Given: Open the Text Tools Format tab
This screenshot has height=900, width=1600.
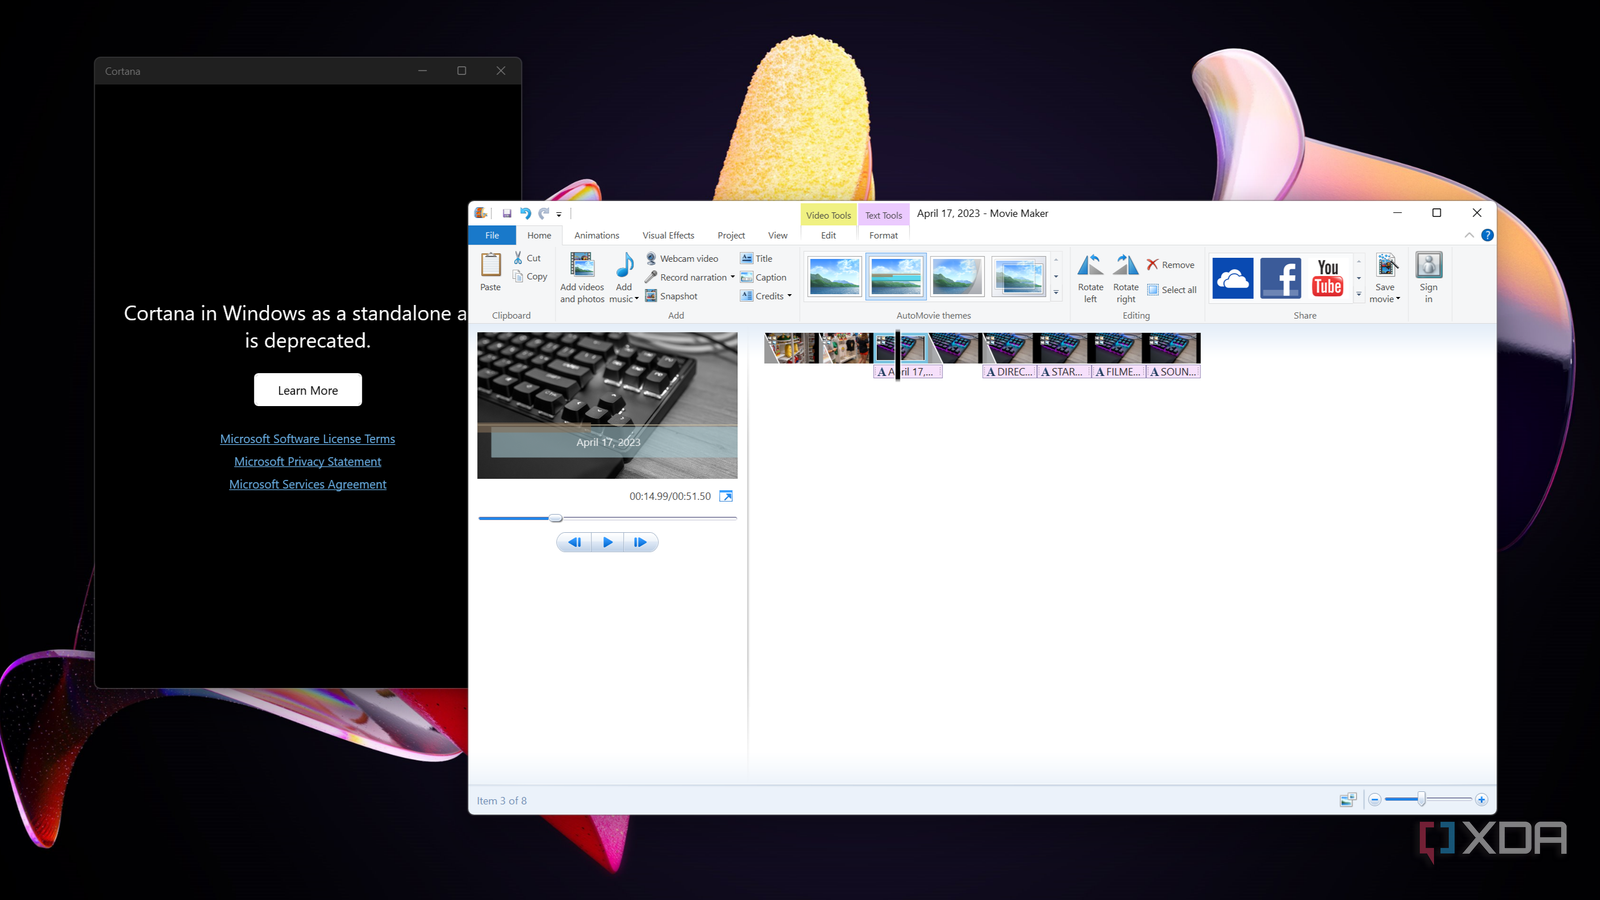Looking at the screenshot, I should 883,235.
